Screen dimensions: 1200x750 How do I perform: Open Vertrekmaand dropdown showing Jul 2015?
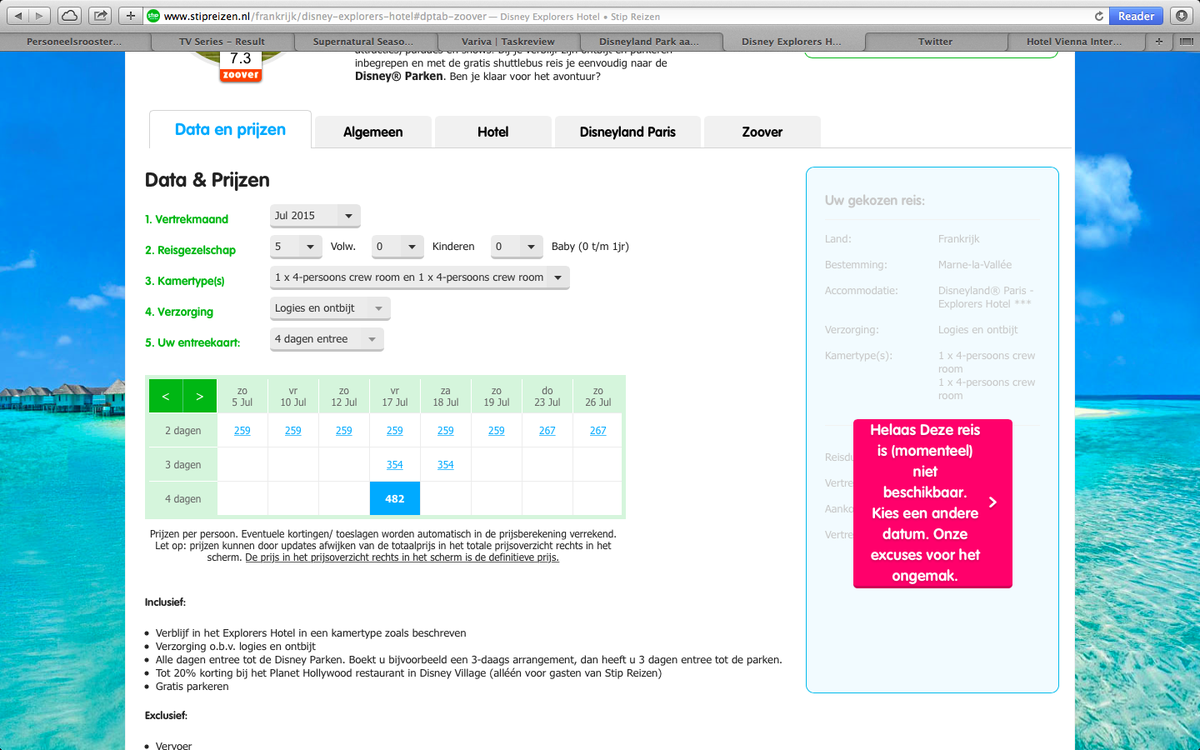315,216
